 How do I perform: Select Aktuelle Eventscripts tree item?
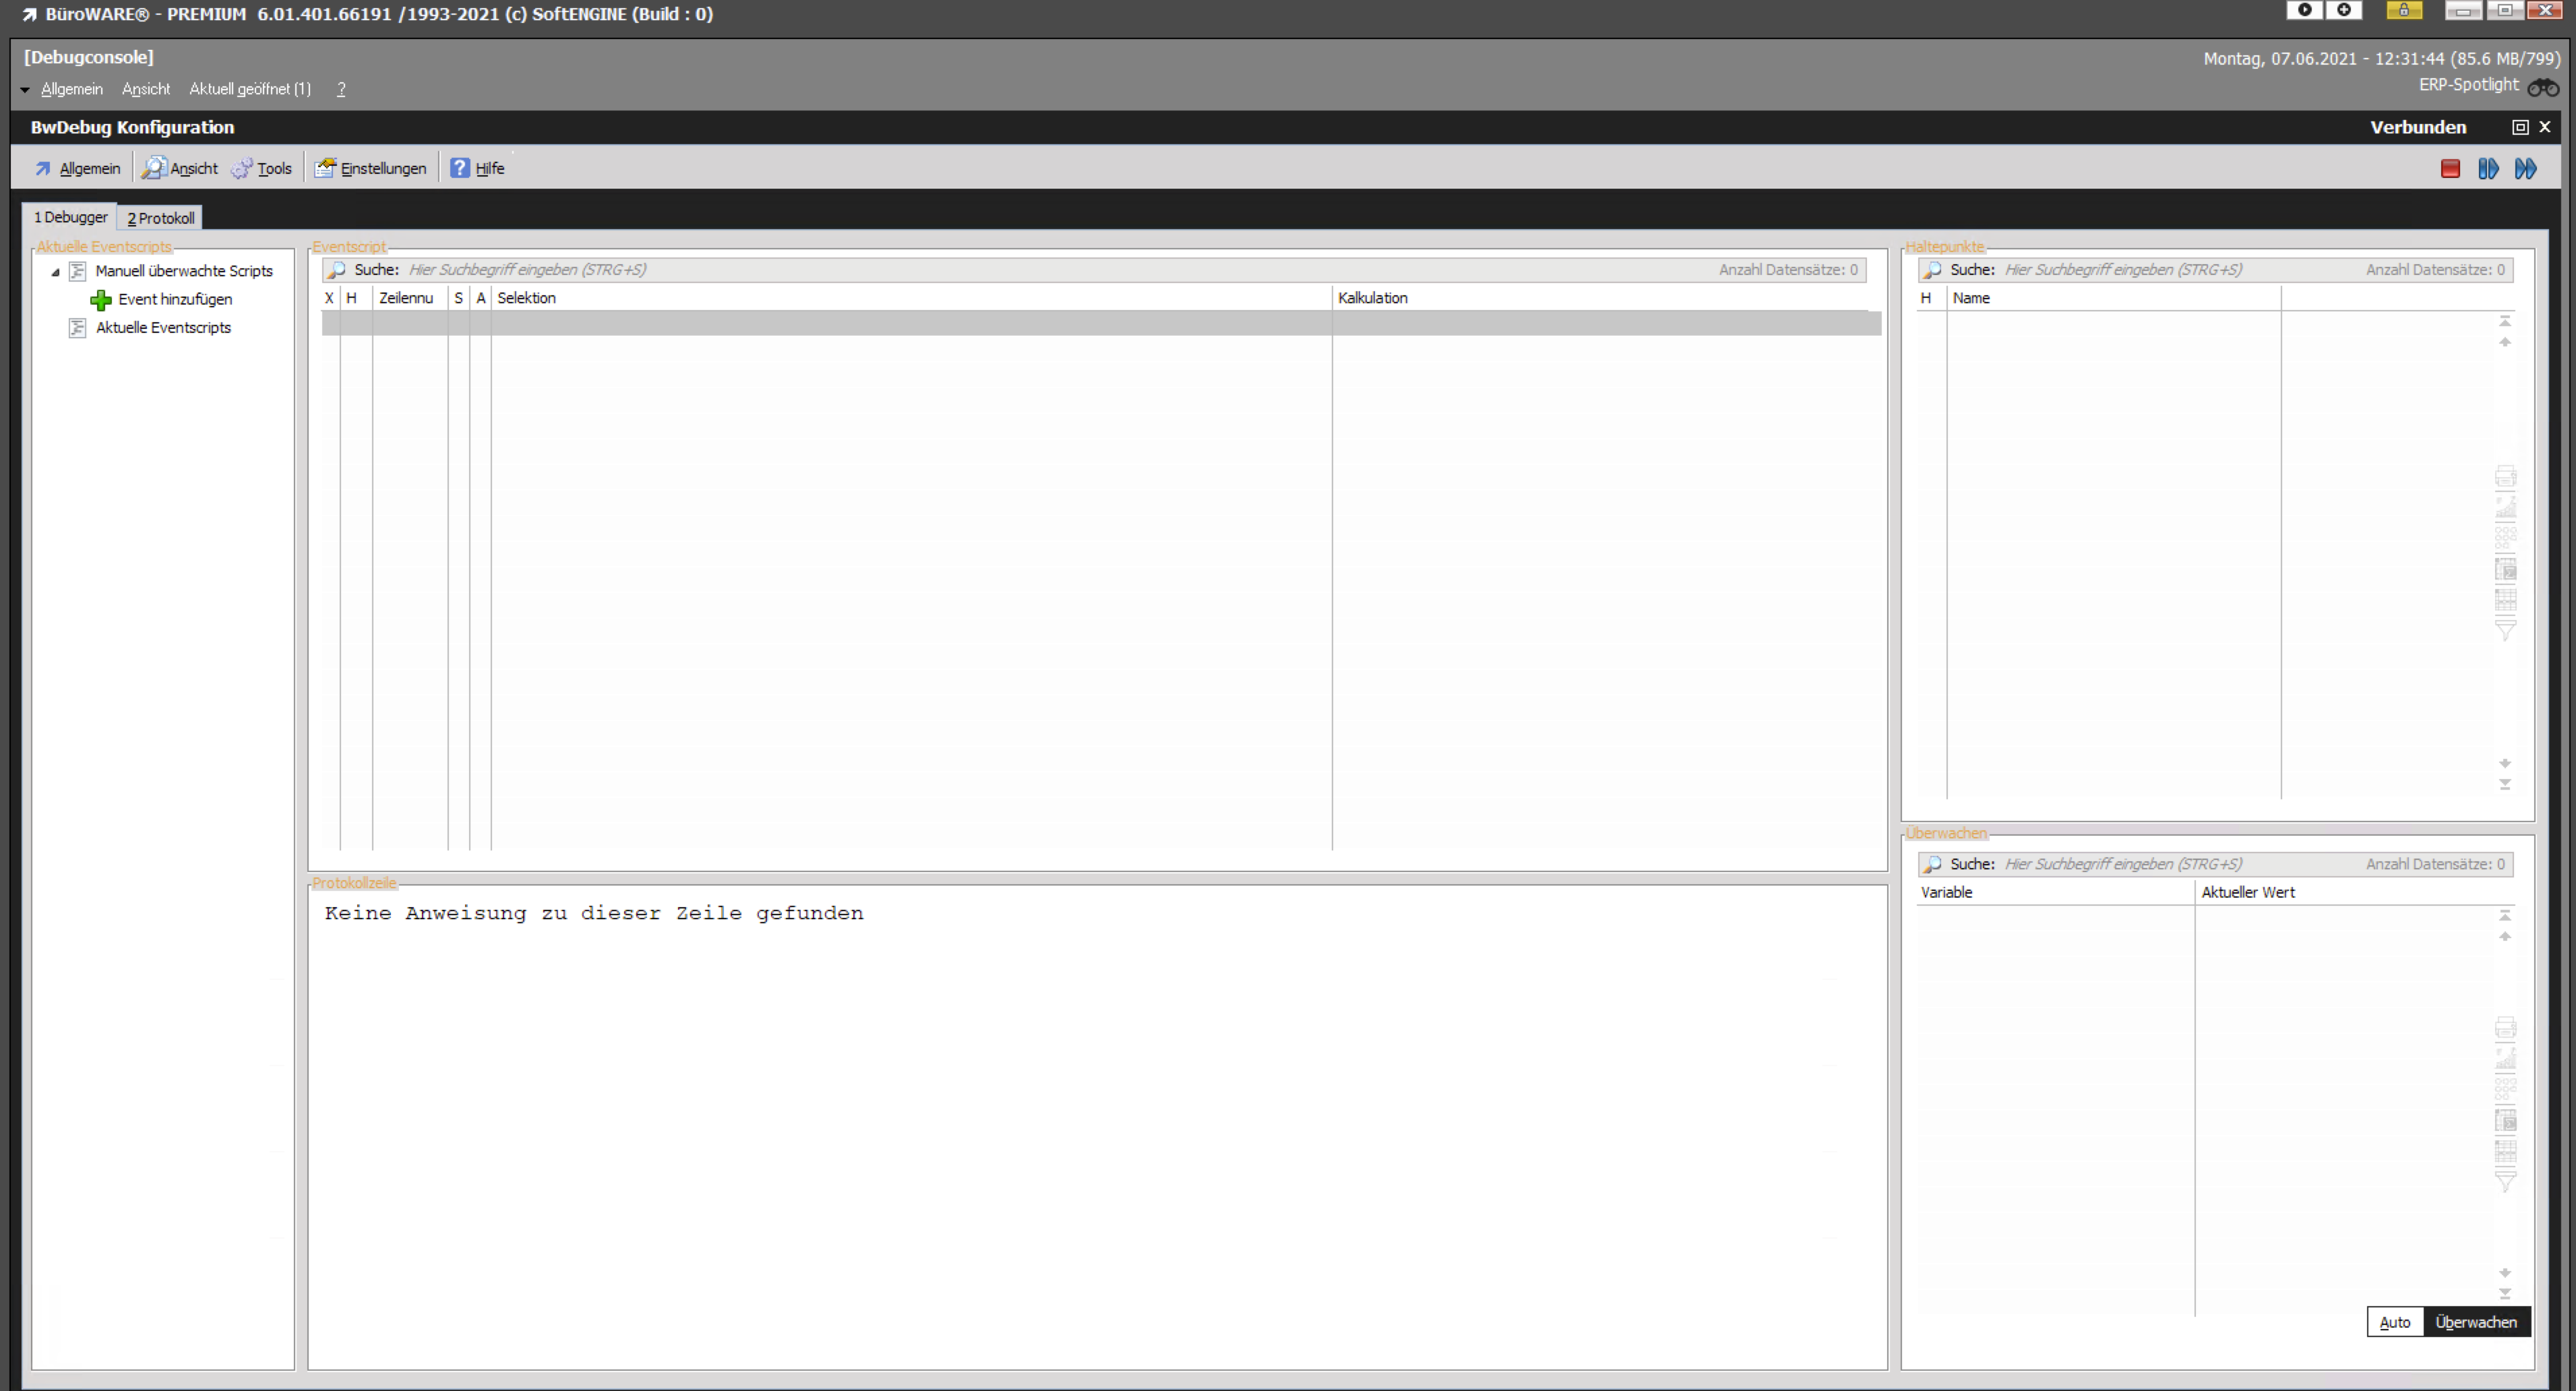163,328
